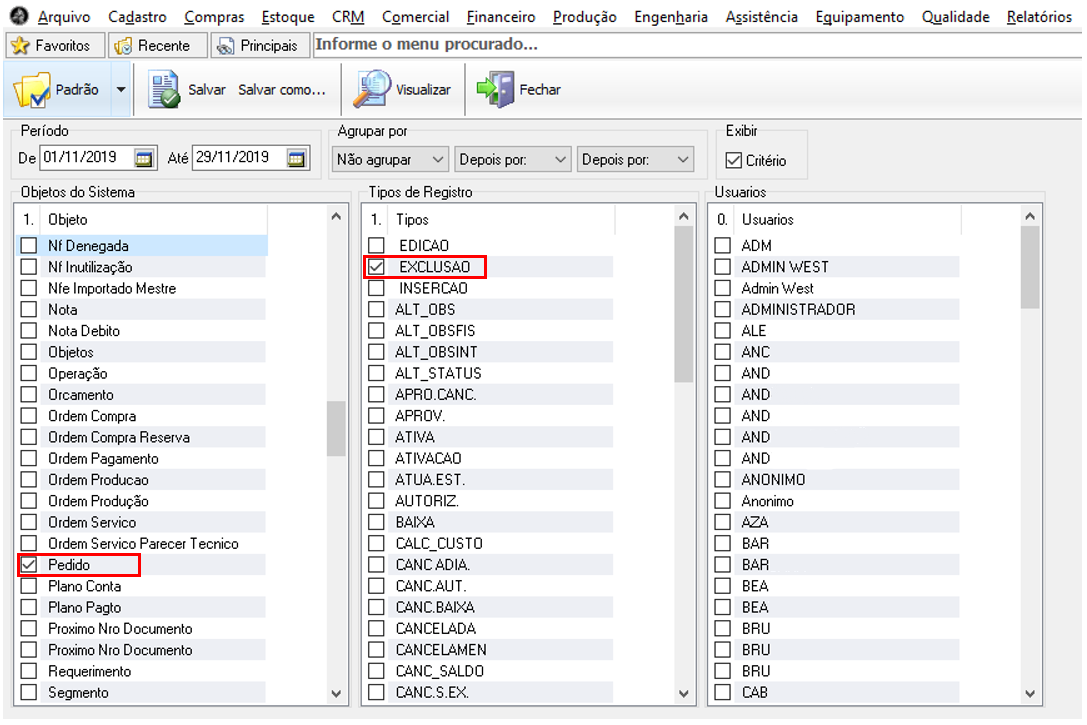1087x725 pixels.
Task: Select the AZA user row
Action: tap(837, 523)
